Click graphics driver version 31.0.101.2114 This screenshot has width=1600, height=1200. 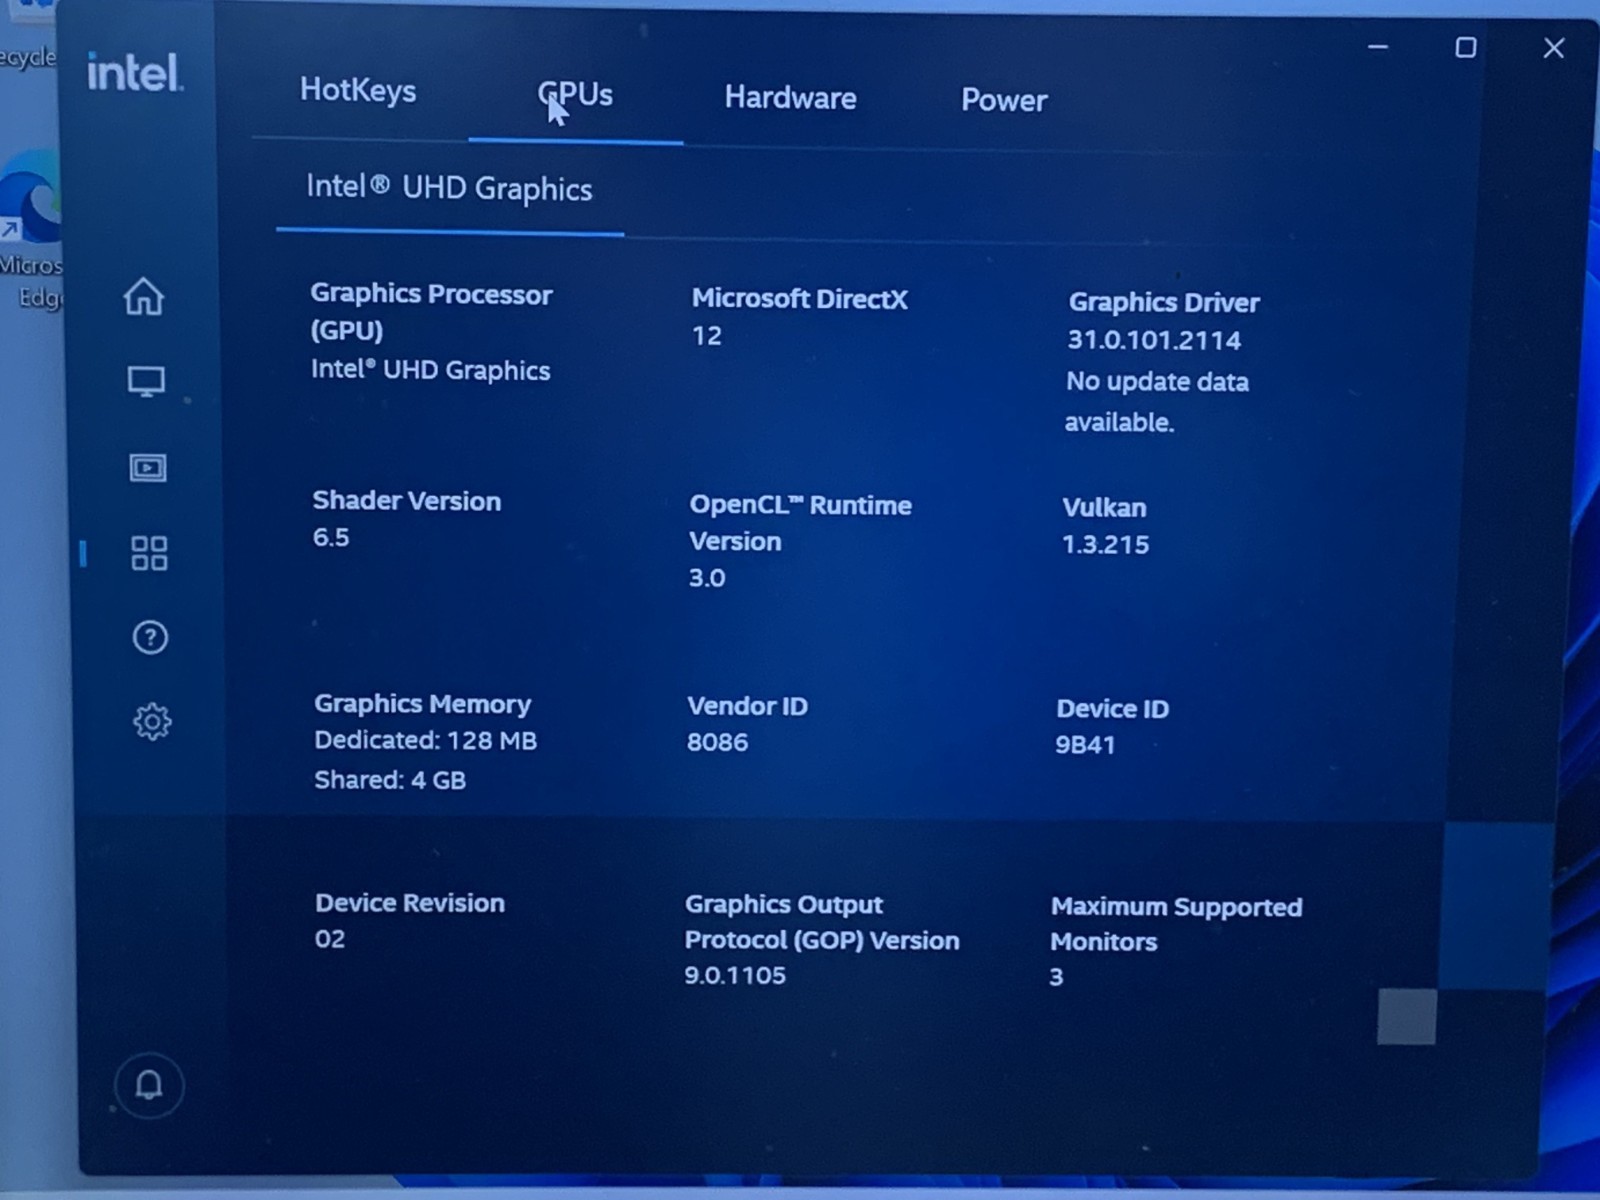coord(1154,340)
